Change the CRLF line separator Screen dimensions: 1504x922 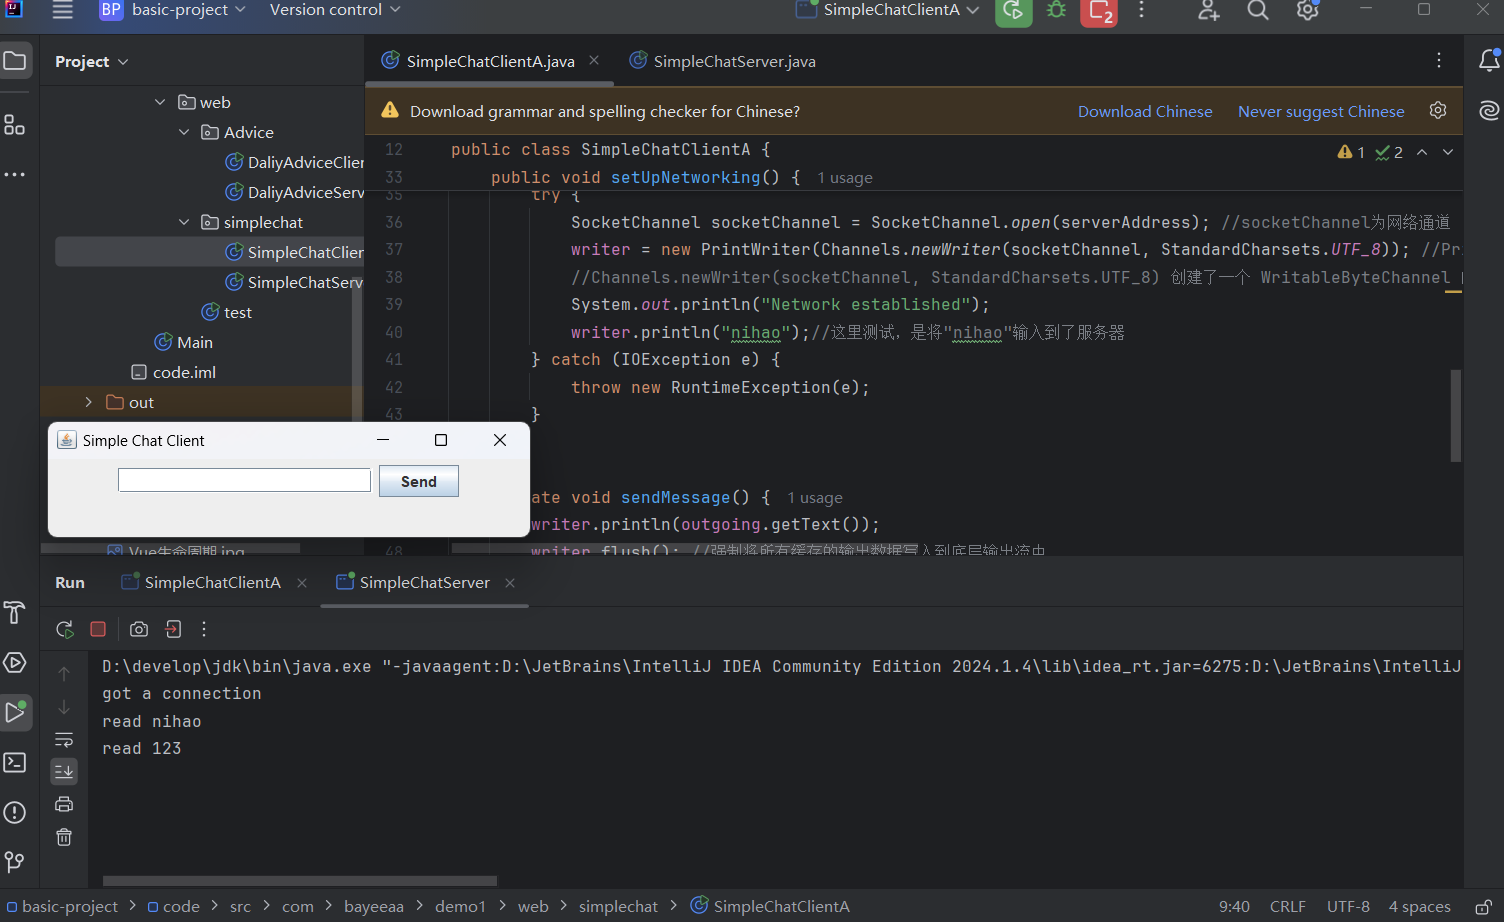click(1288, 906)
